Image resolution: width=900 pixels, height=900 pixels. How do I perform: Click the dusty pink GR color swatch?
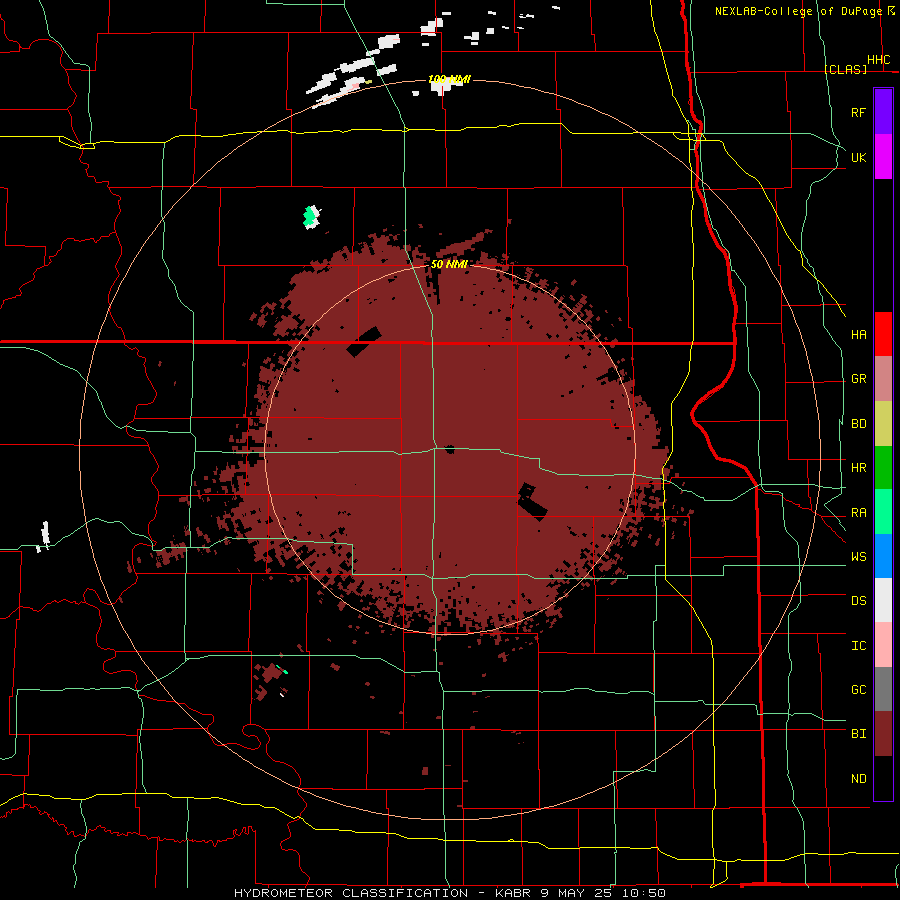tap(883, 379)
